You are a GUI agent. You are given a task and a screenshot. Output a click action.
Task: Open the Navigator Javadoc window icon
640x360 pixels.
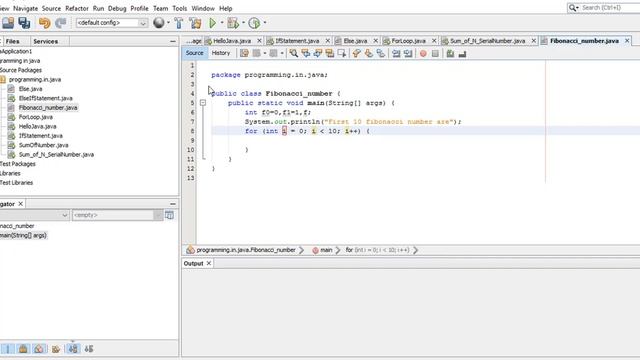(x=169, y=215)
